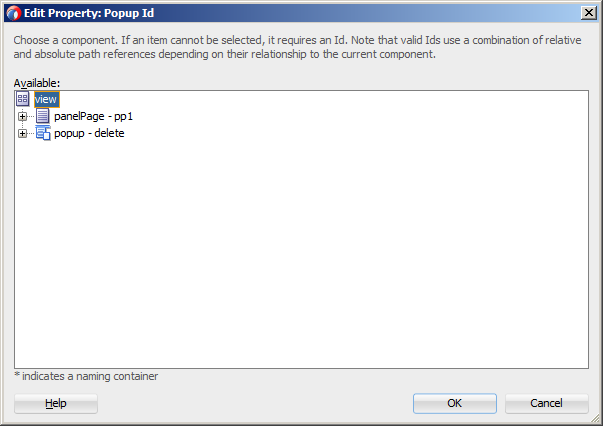This screenshot has height=426, width=603.
Task: Click the Choose a component instruction text
Action: pos(297,47)
